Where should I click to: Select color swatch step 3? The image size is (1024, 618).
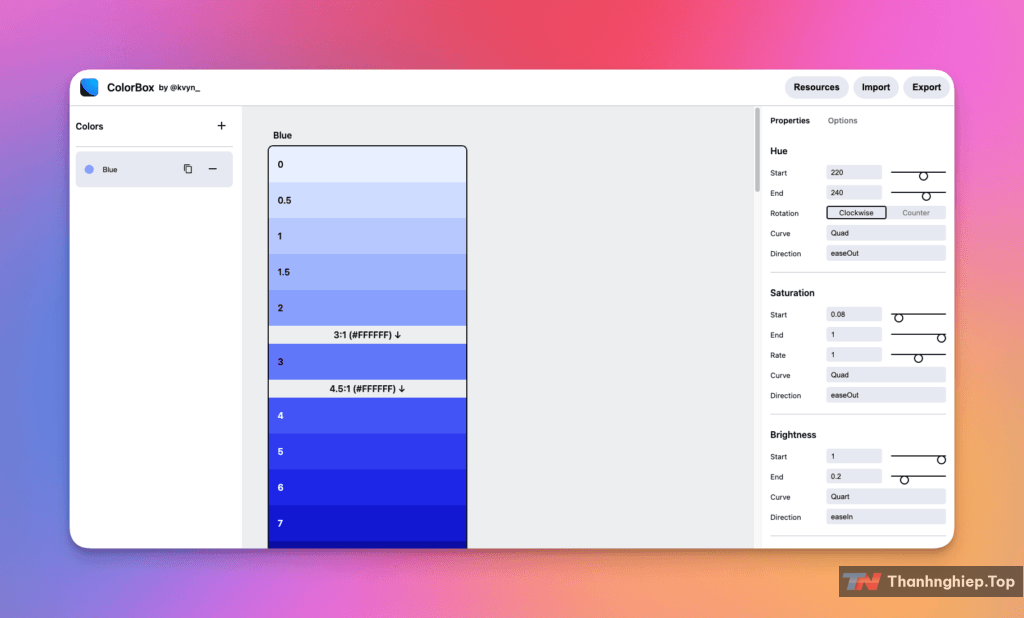tap(367, 361)
